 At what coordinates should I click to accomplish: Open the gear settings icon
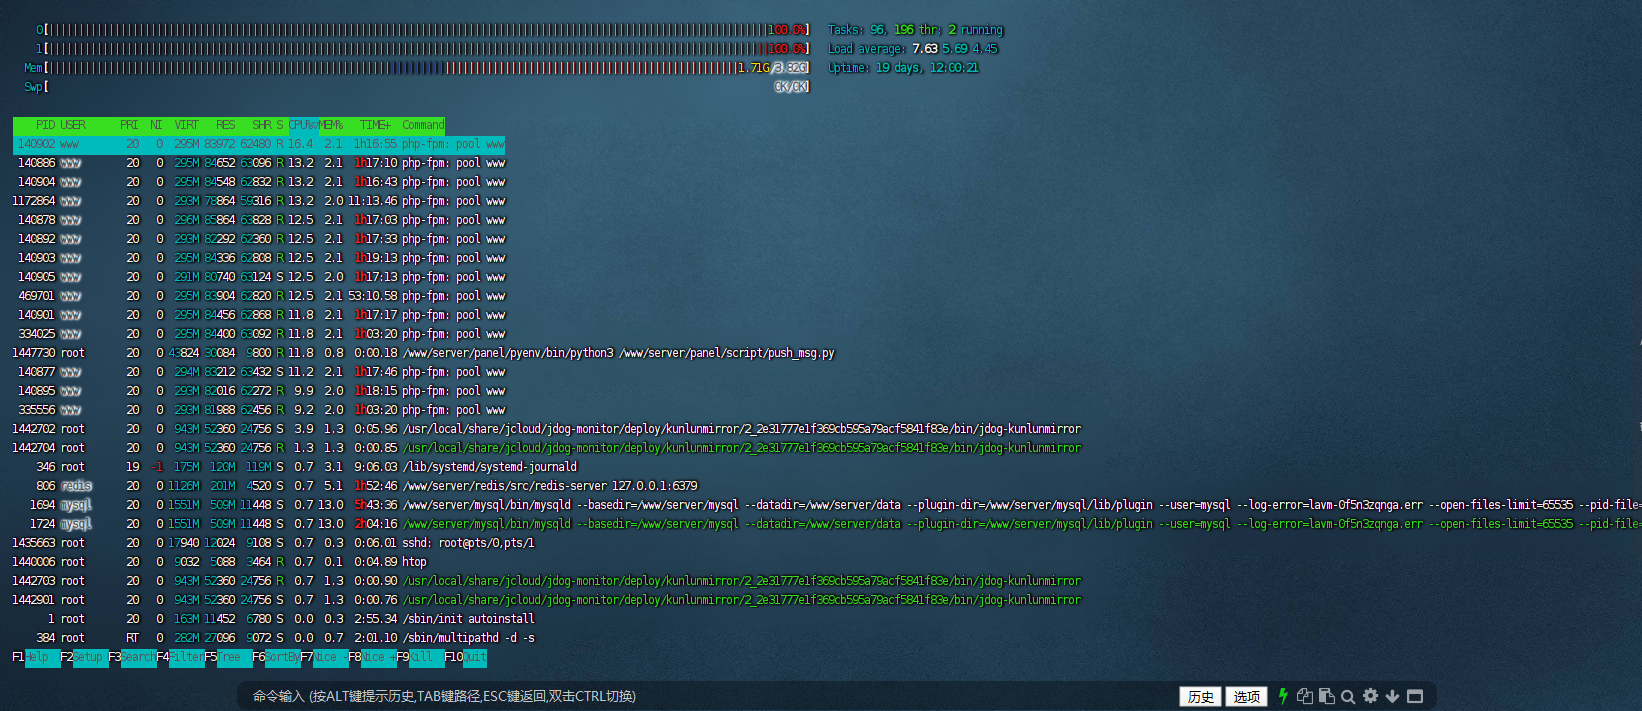[x=1370, y=696]
